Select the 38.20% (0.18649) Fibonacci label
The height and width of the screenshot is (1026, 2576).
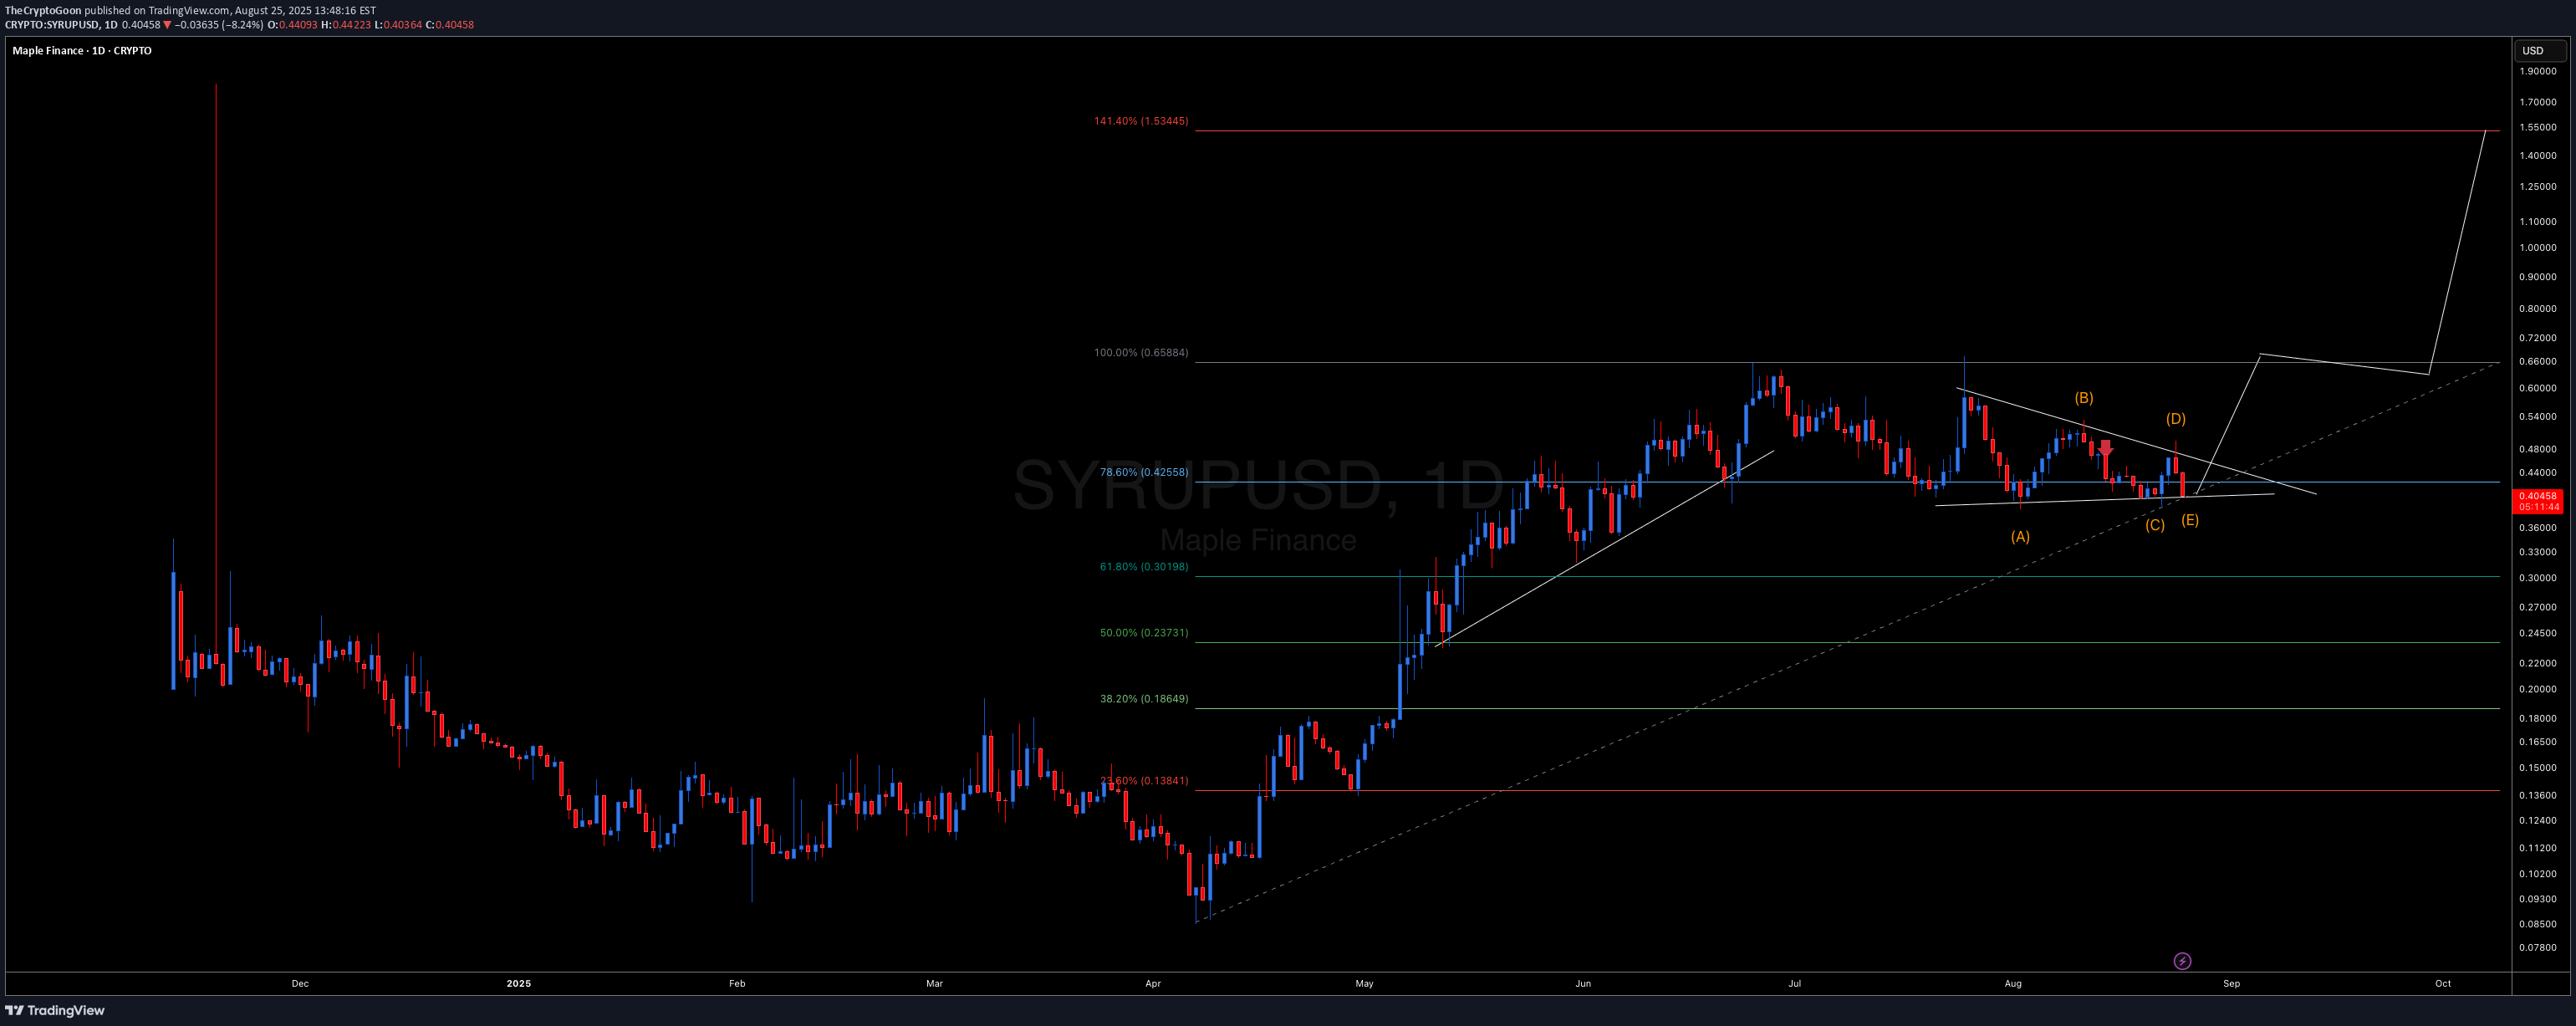click(x=1144, y=699)
